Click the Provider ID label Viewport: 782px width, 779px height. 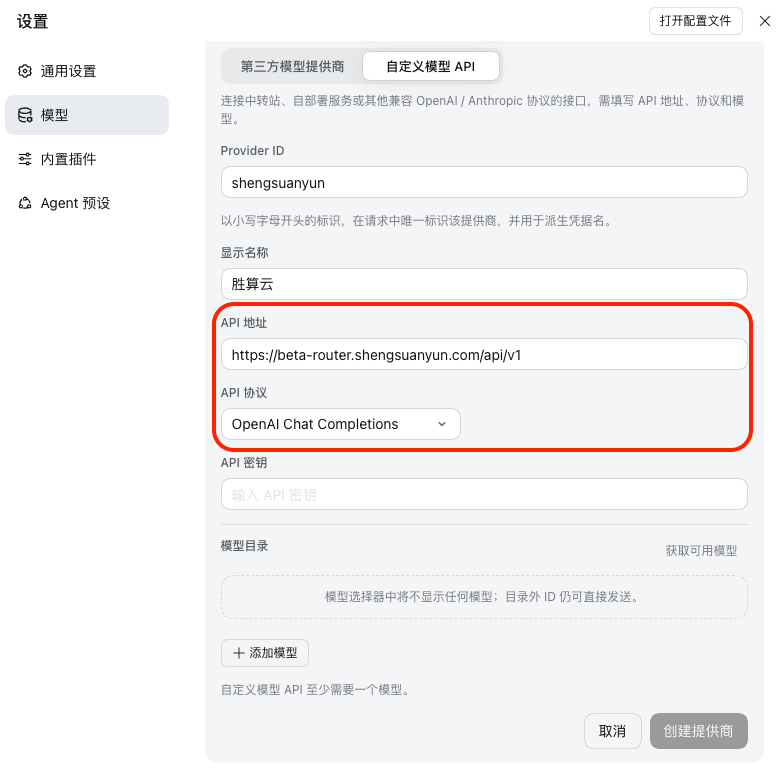click(252, 151)
